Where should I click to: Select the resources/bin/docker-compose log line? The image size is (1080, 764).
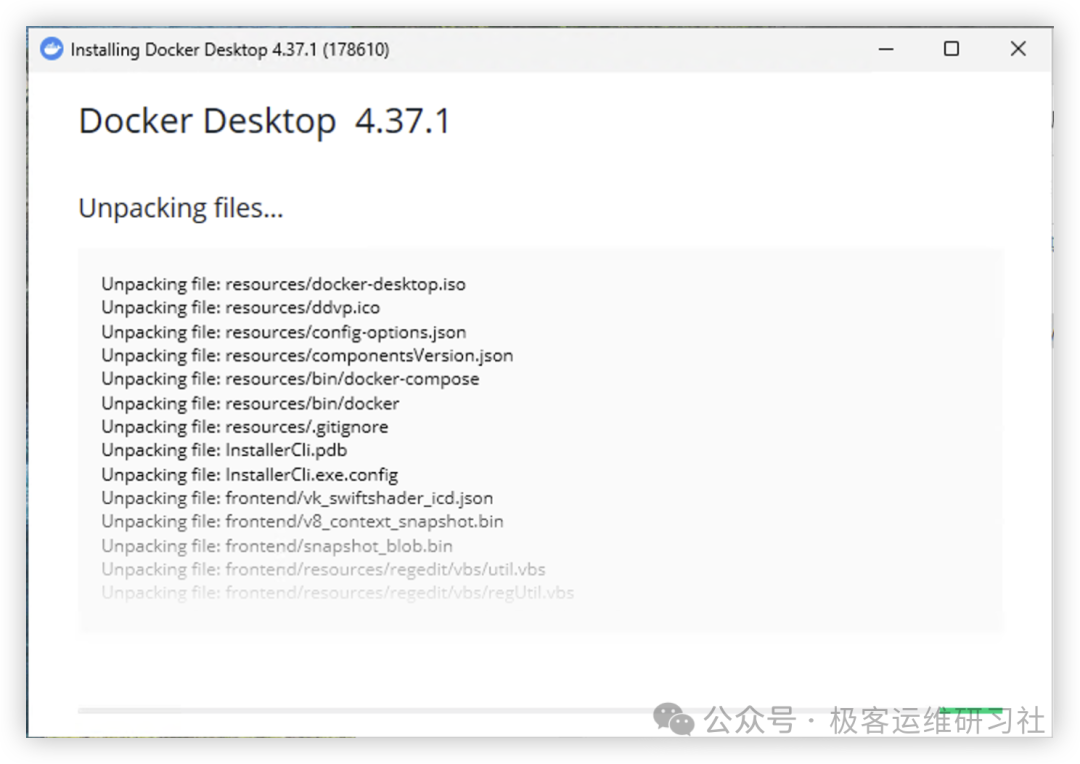tap(290, 379)
